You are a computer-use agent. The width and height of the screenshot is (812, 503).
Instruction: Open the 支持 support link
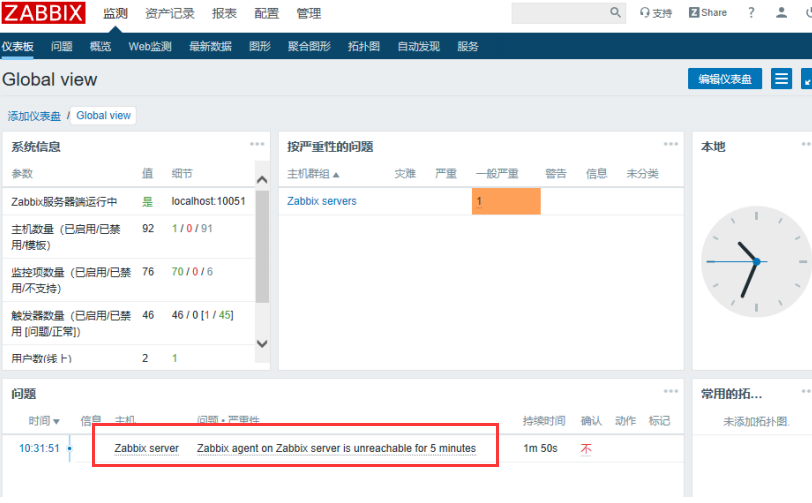click(656, 13)
